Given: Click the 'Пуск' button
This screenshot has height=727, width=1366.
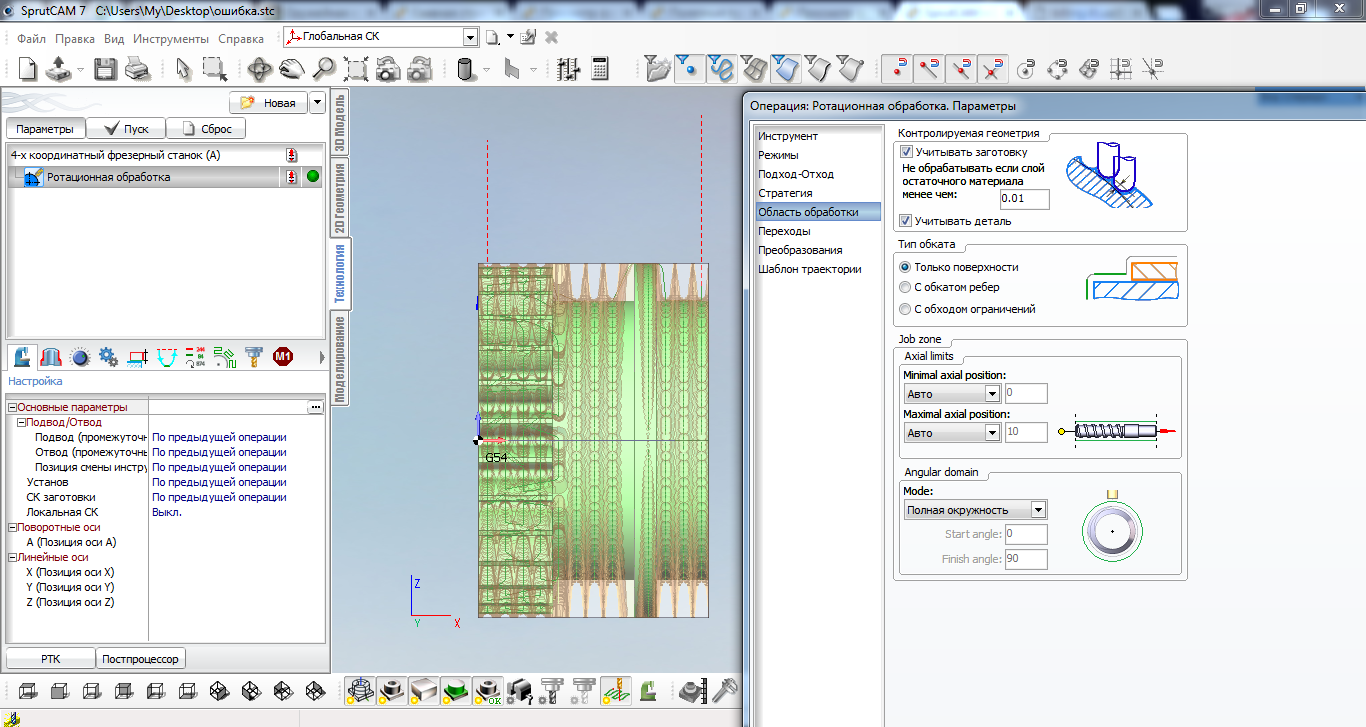Looking at the screenshot, I should [125, 129].
